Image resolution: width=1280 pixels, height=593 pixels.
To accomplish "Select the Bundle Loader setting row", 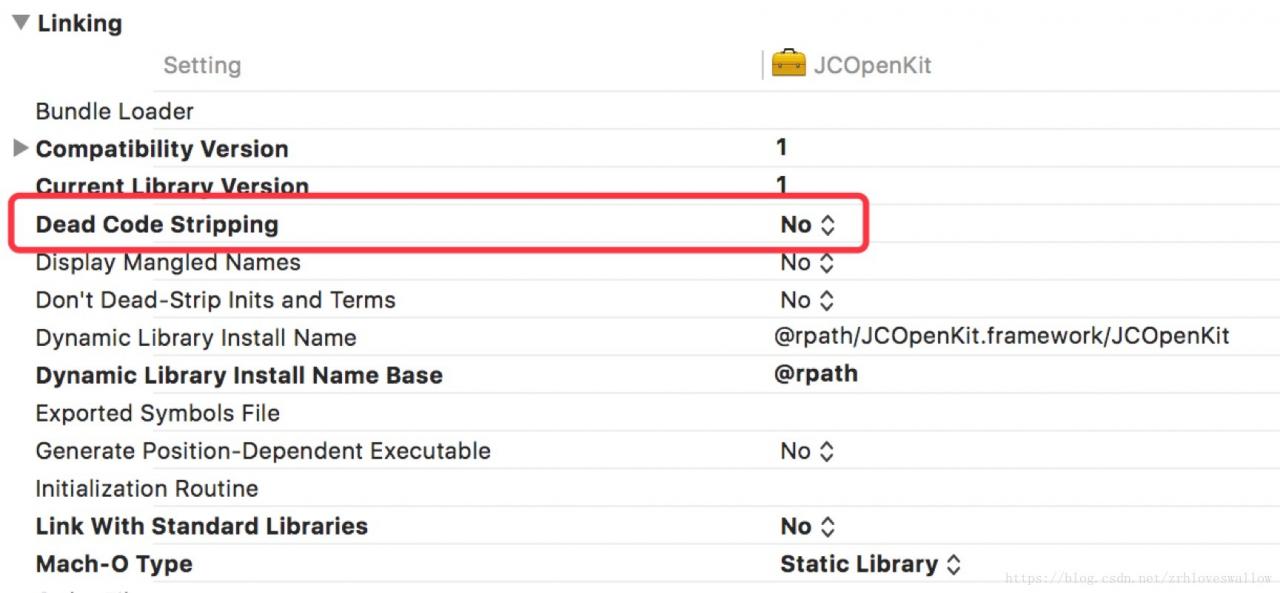I will [115, 111].
